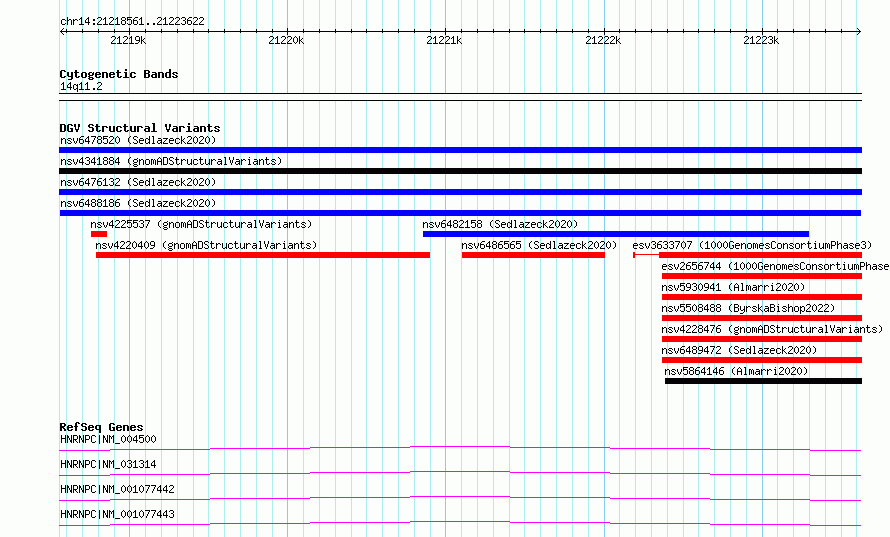Viewport: 890px width, 537px height.
Task: Click the red nsv4220409 variant bar
Action: coord(263,255)
